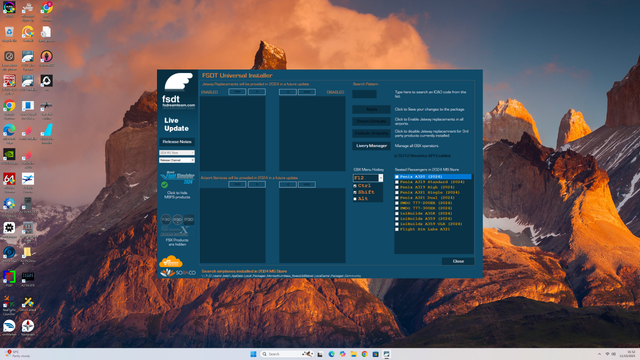Screen dimensions: 640x360
Task: Check the Fenix A319 High (2024) checkbox
Action: pyautogui.click(x=397, y=187)
